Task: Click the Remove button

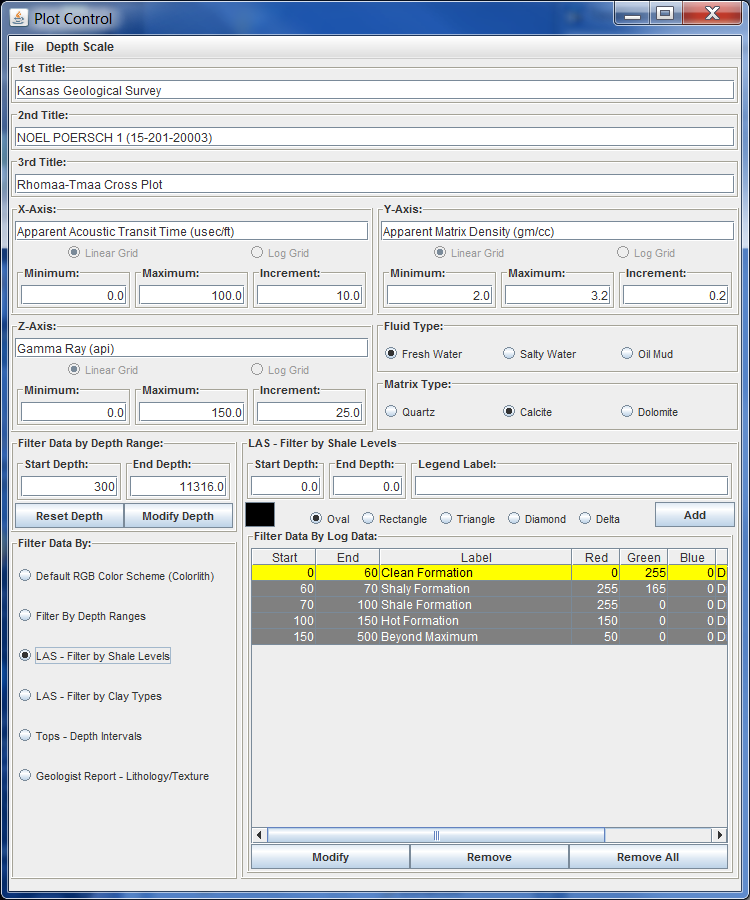Action: (x=489, y=857)
